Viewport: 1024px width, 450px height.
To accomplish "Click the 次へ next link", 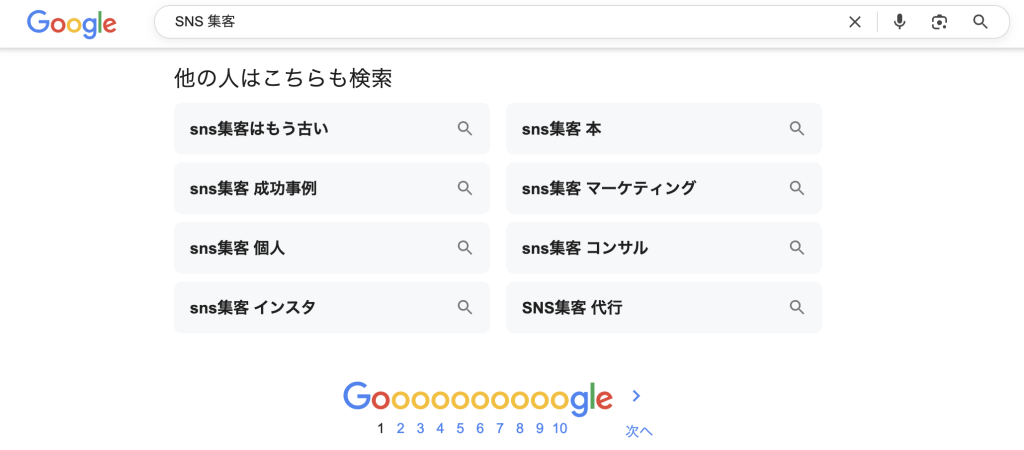I will coord(639,432).
